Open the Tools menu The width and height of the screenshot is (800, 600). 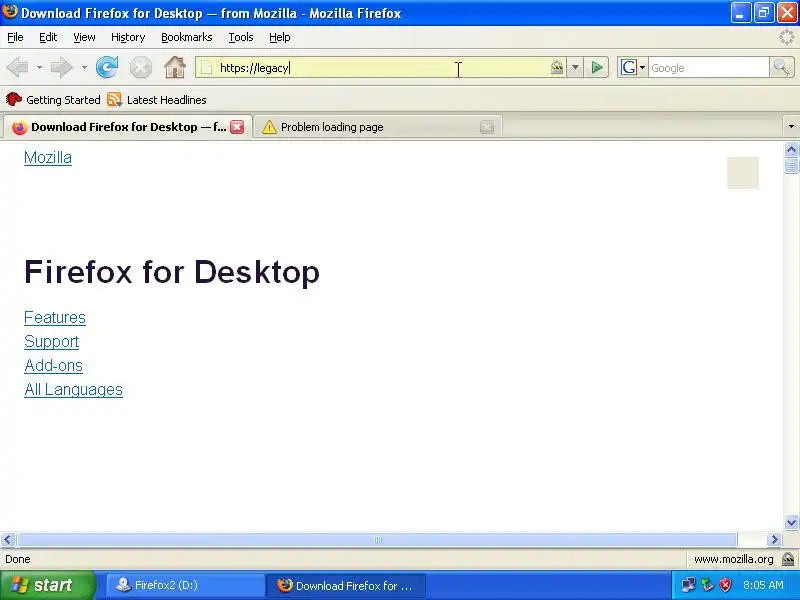point(241,37)
